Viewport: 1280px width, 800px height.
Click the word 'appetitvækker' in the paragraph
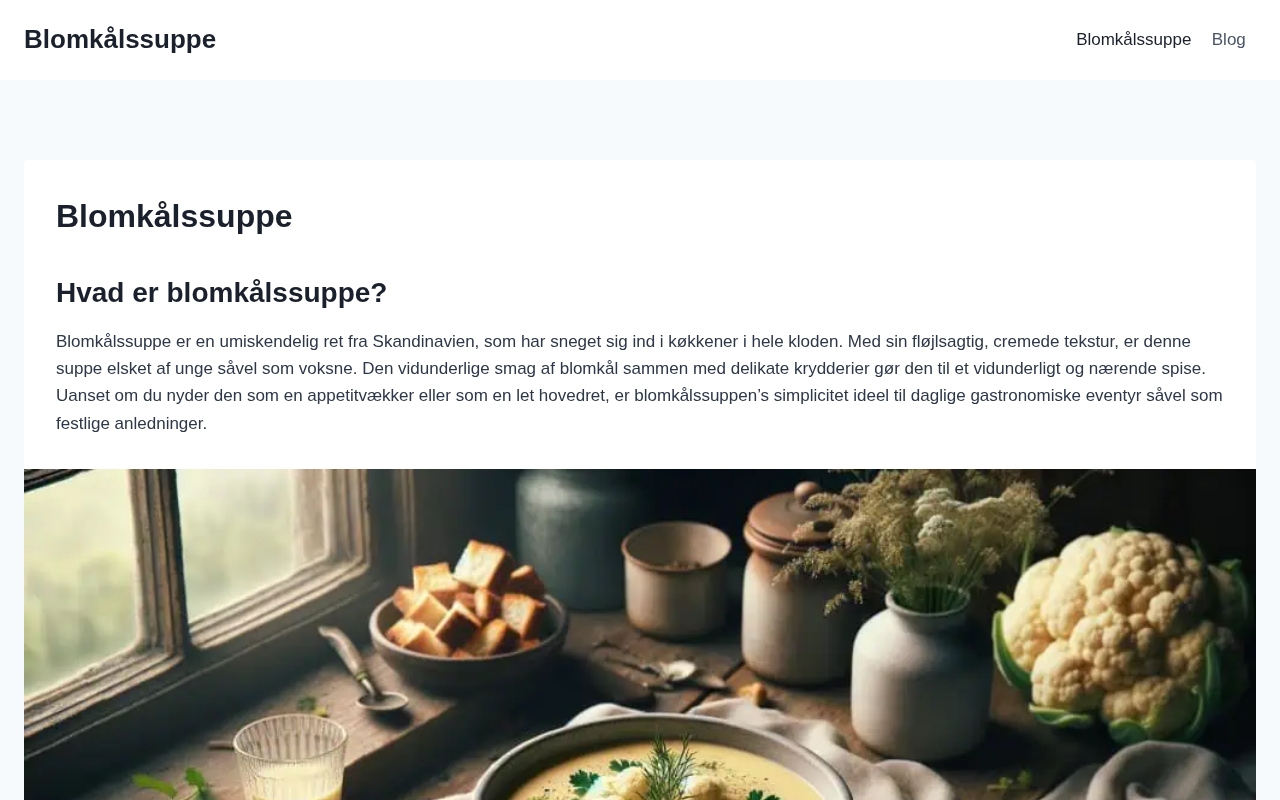[x=360, y=396]
